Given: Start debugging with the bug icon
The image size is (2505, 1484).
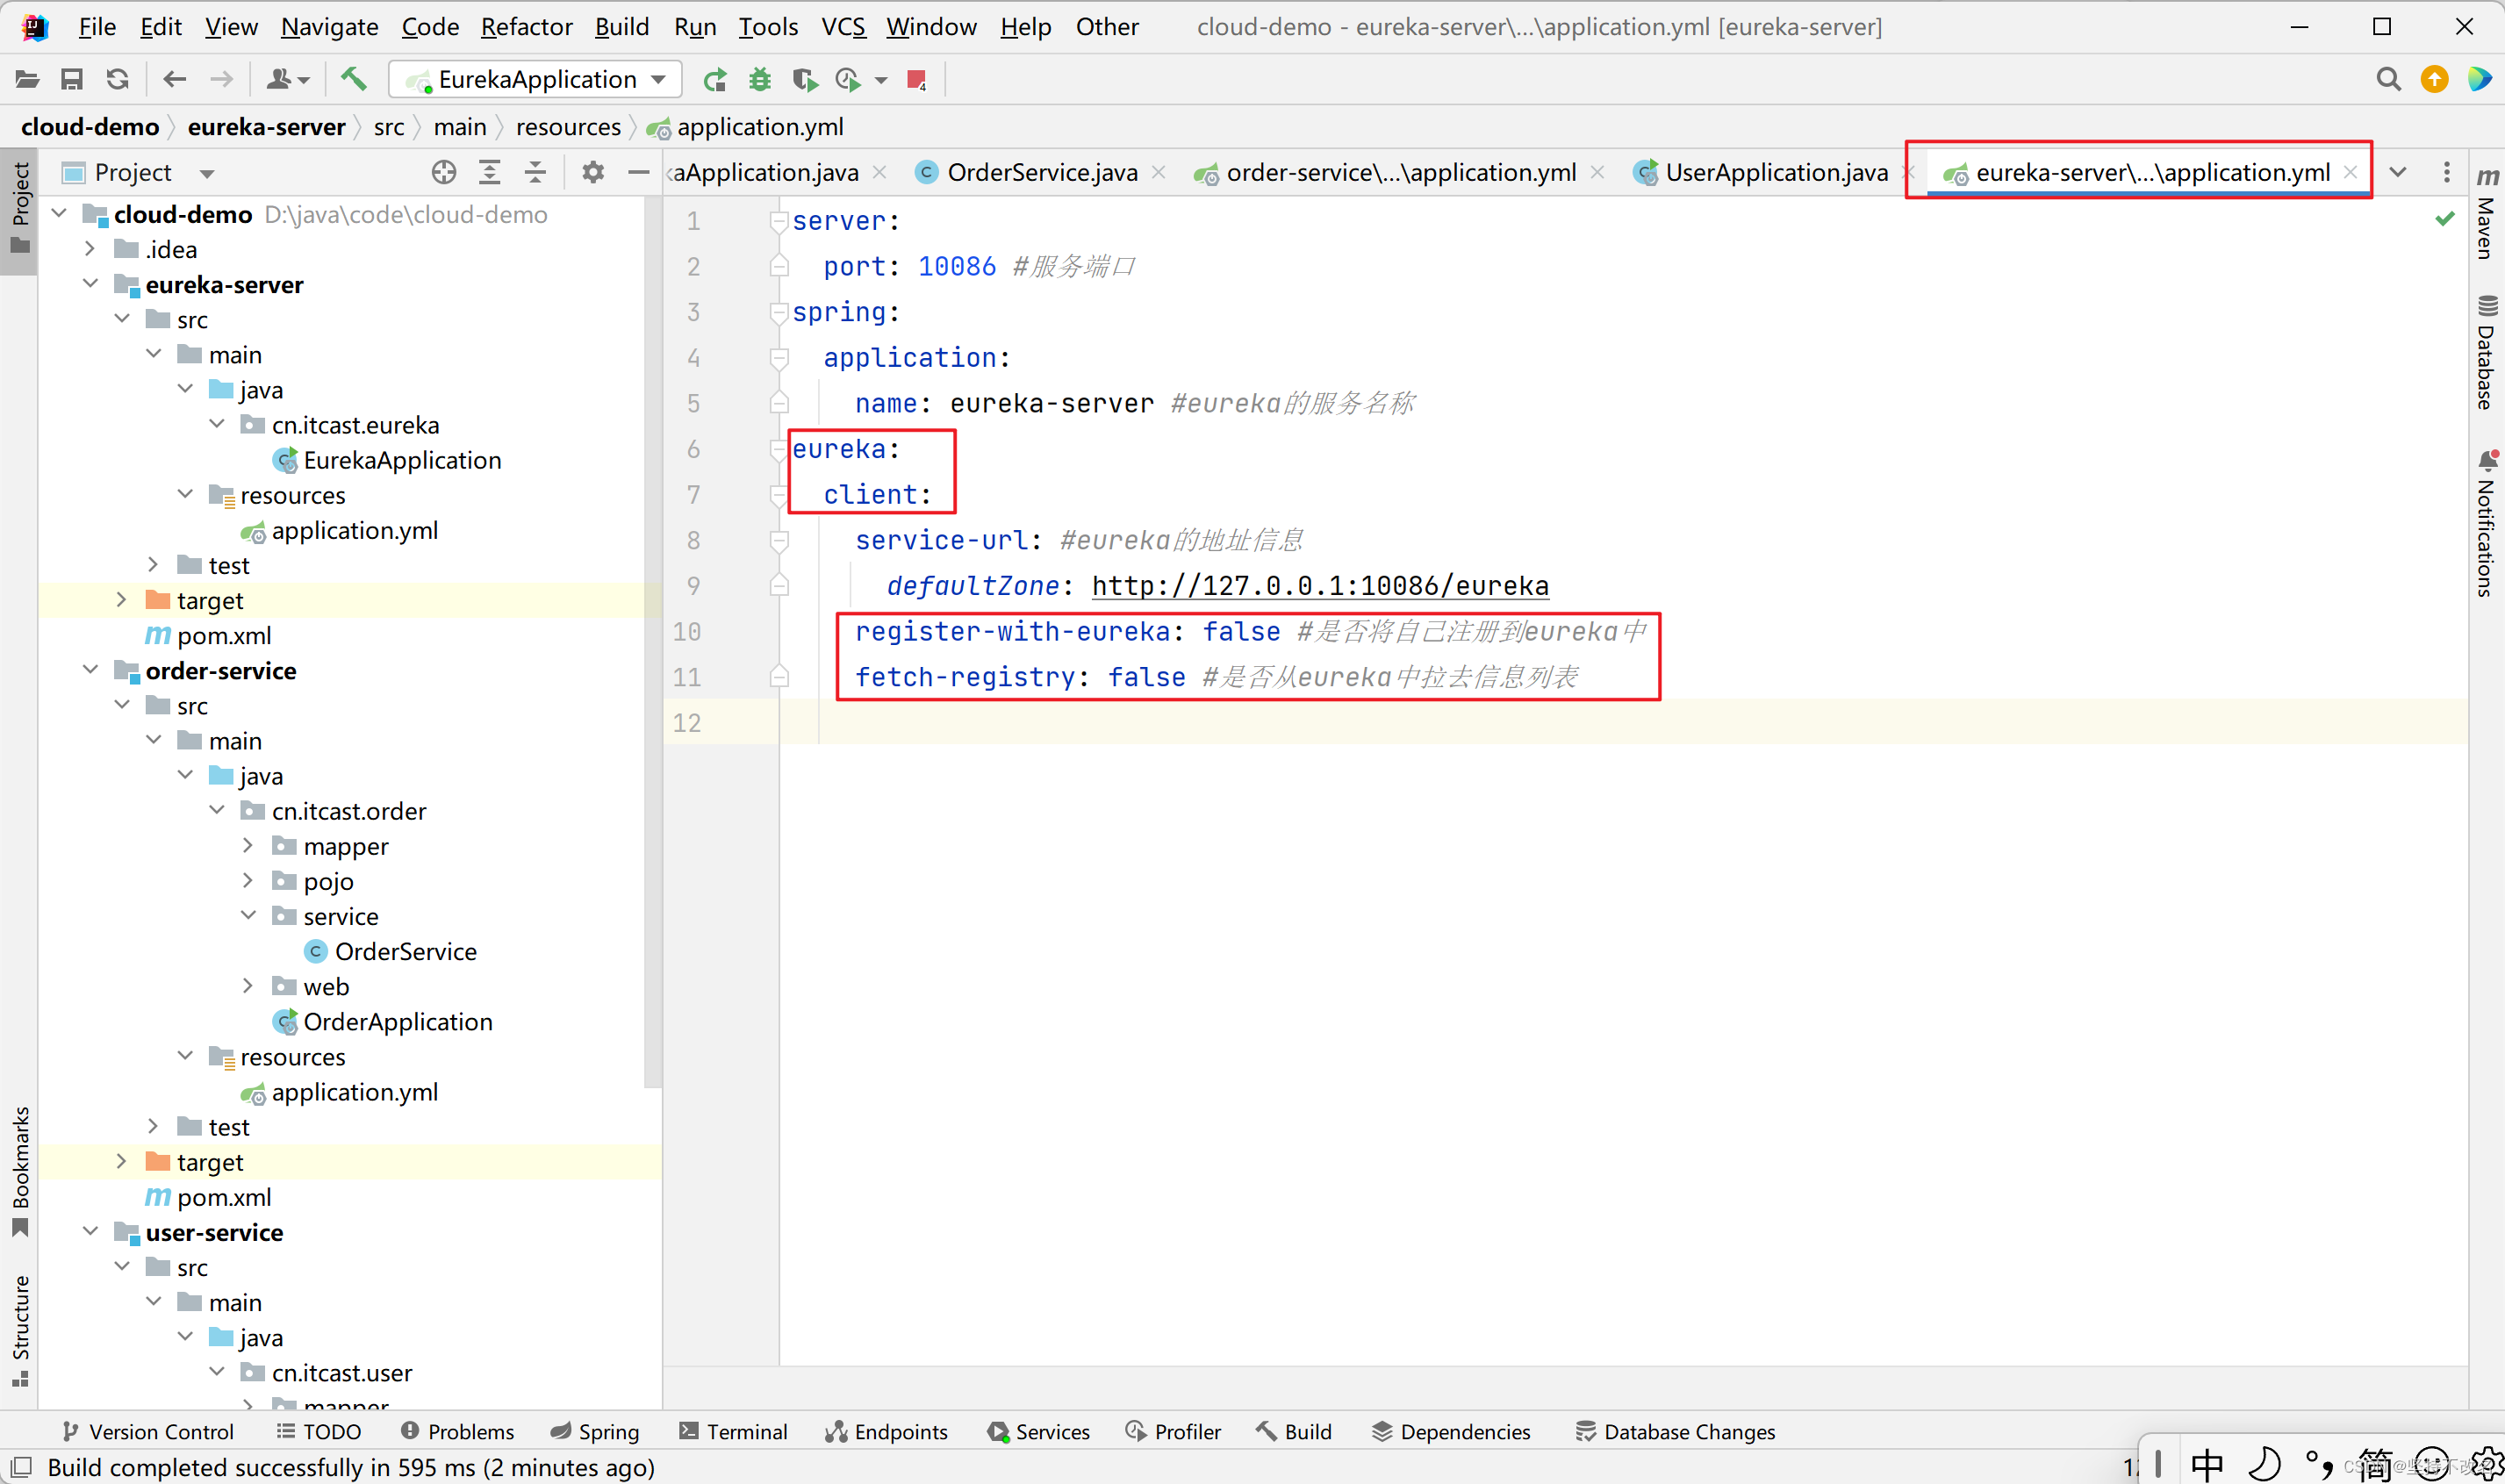Looking at the screenshot, I should [x=760, y=80].
